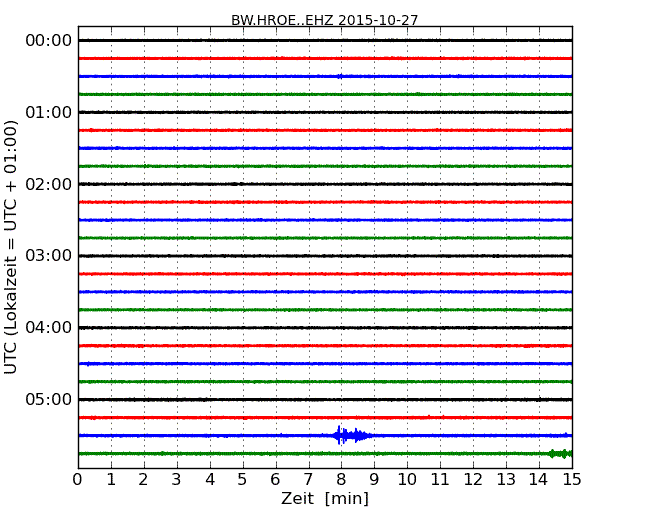This screenshot has width=650, height=520.
Task: Click x-axis tick label 10
Action: point(407,480)
